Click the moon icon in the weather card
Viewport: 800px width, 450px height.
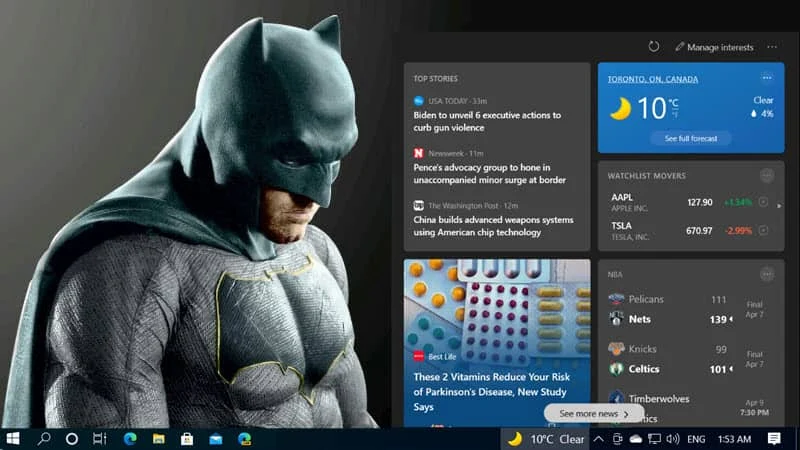coord(620,109)
